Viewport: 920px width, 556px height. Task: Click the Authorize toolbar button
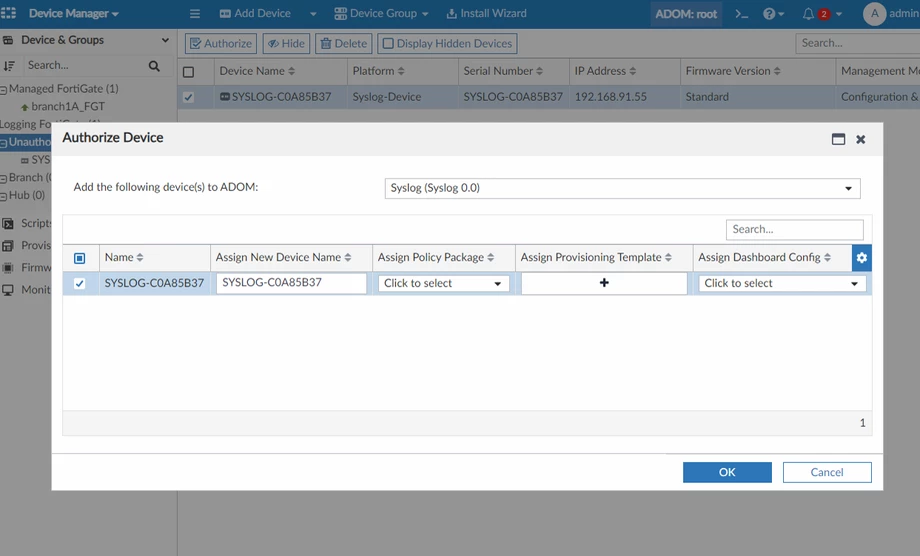(221, 43)
